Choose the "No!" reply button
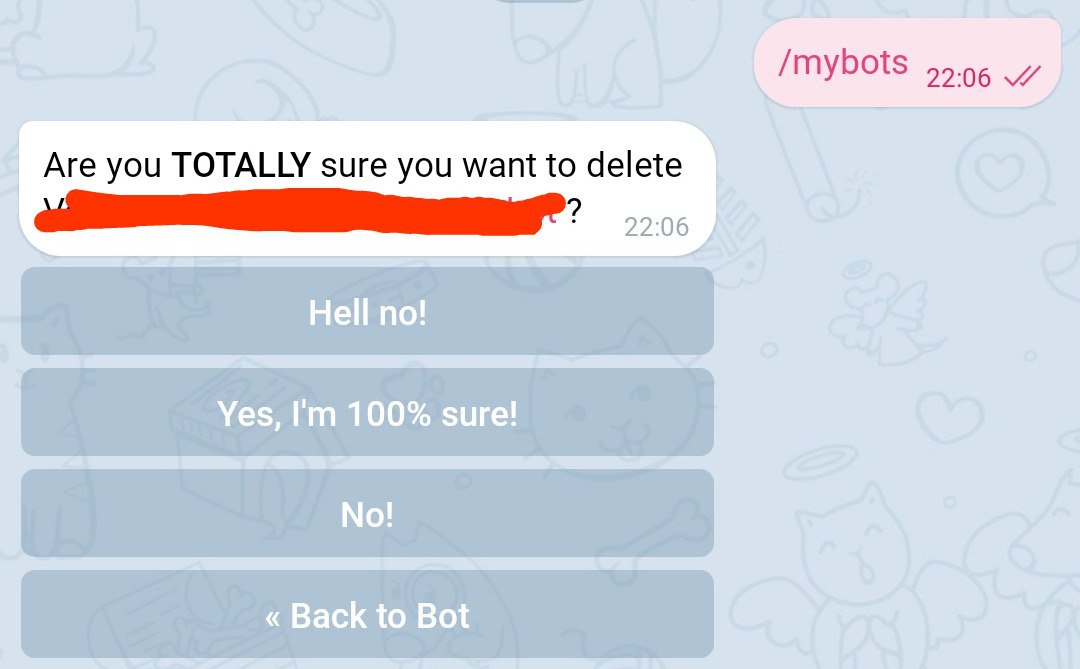 [x=367, y=513]
